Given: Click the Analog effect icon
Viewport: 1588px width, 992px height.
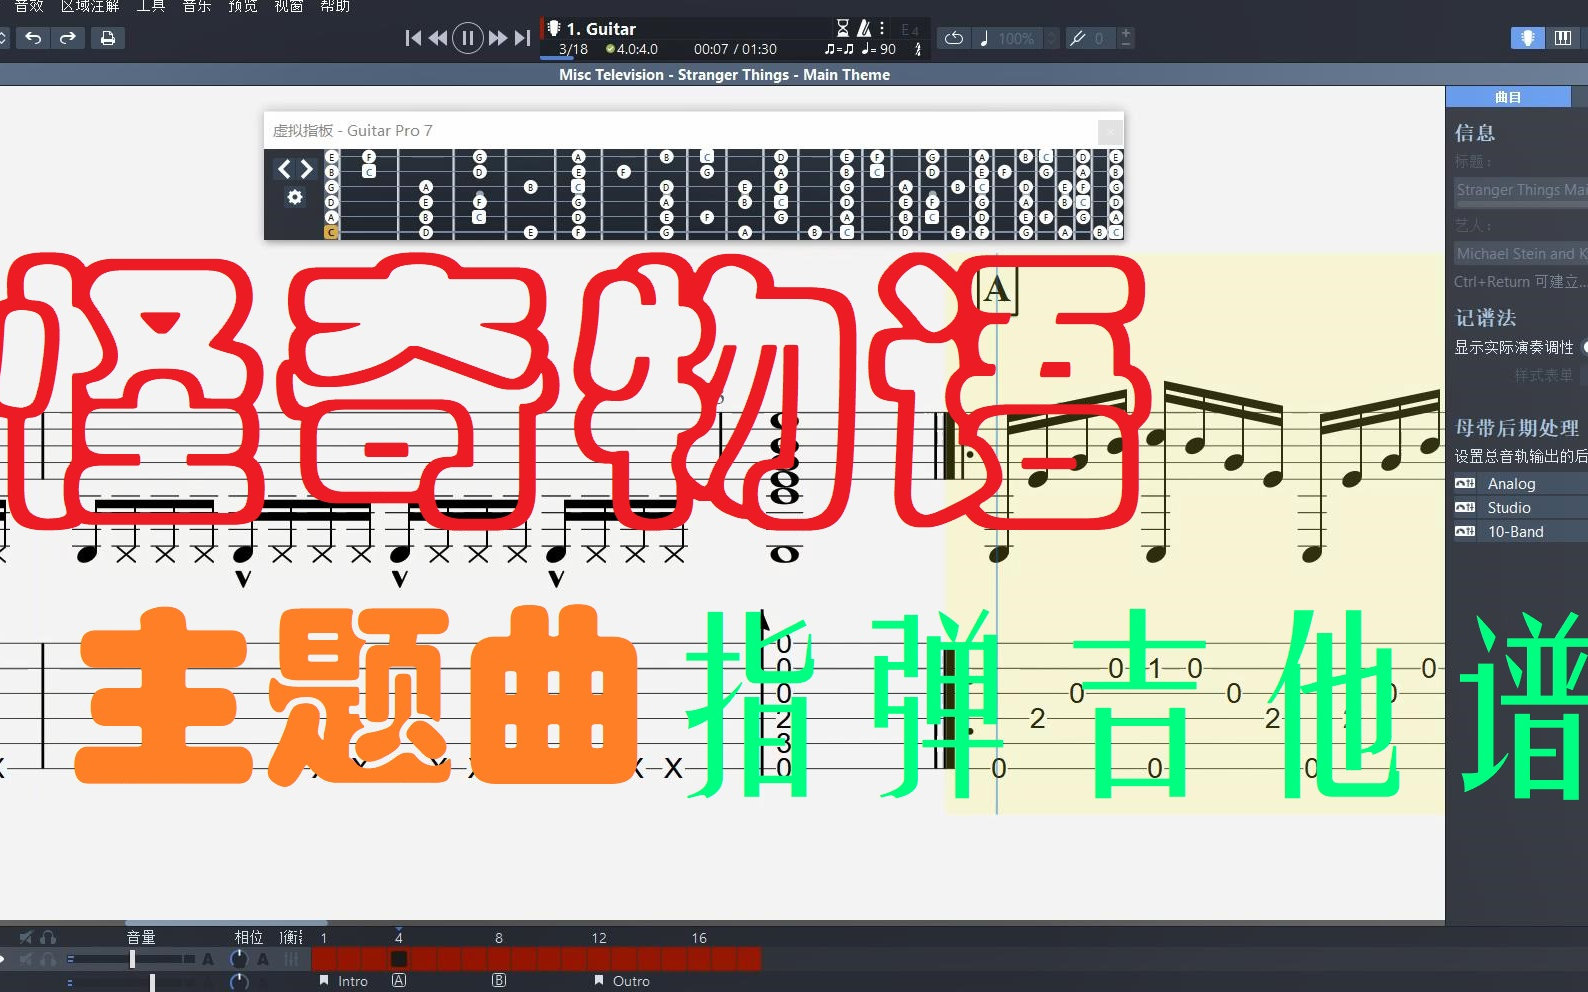Looking at the screenshot, I should pos(1465,483).
